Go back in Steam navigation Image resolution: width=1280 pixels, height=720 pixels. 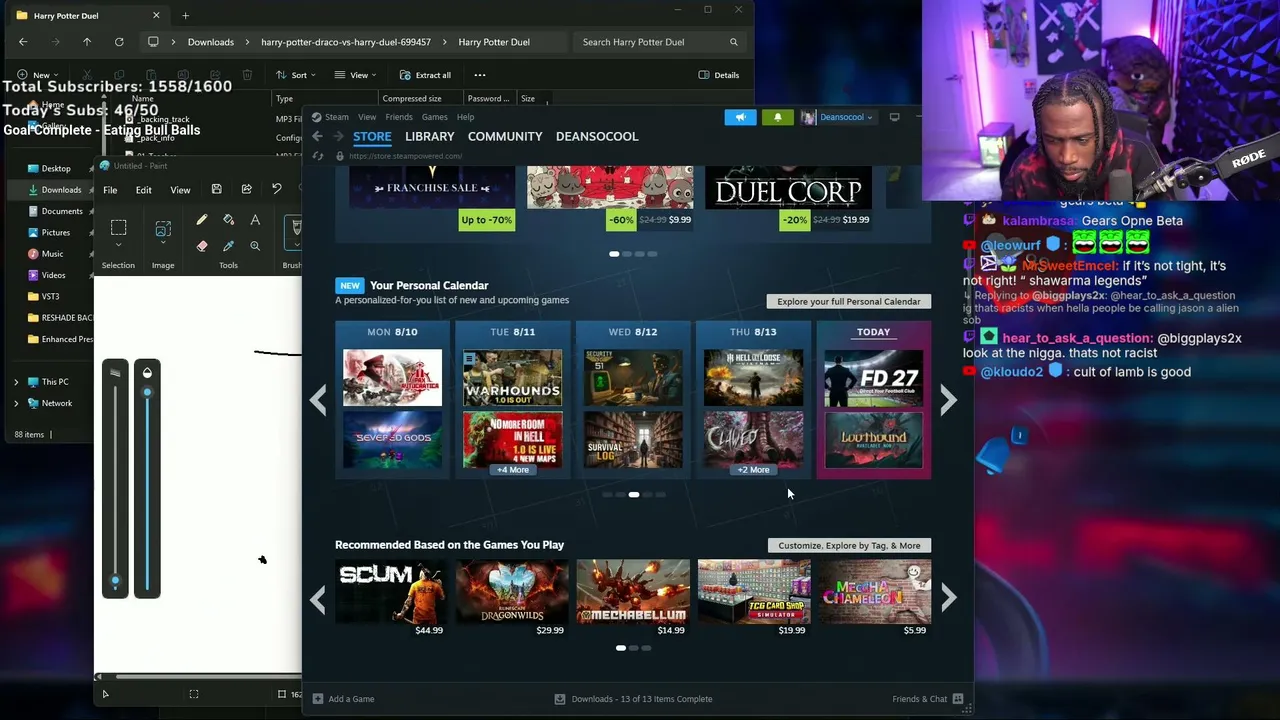coord(318,136)
